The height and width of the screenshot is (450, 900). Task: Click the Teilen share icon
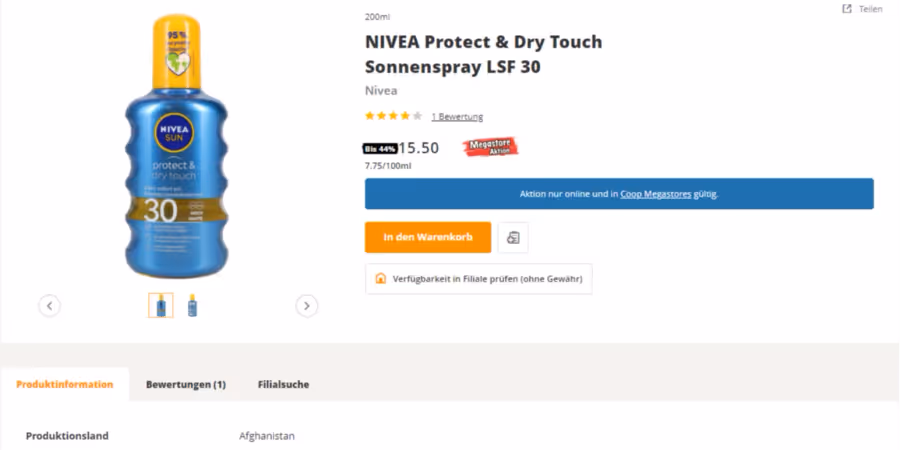tap(847, 9)
